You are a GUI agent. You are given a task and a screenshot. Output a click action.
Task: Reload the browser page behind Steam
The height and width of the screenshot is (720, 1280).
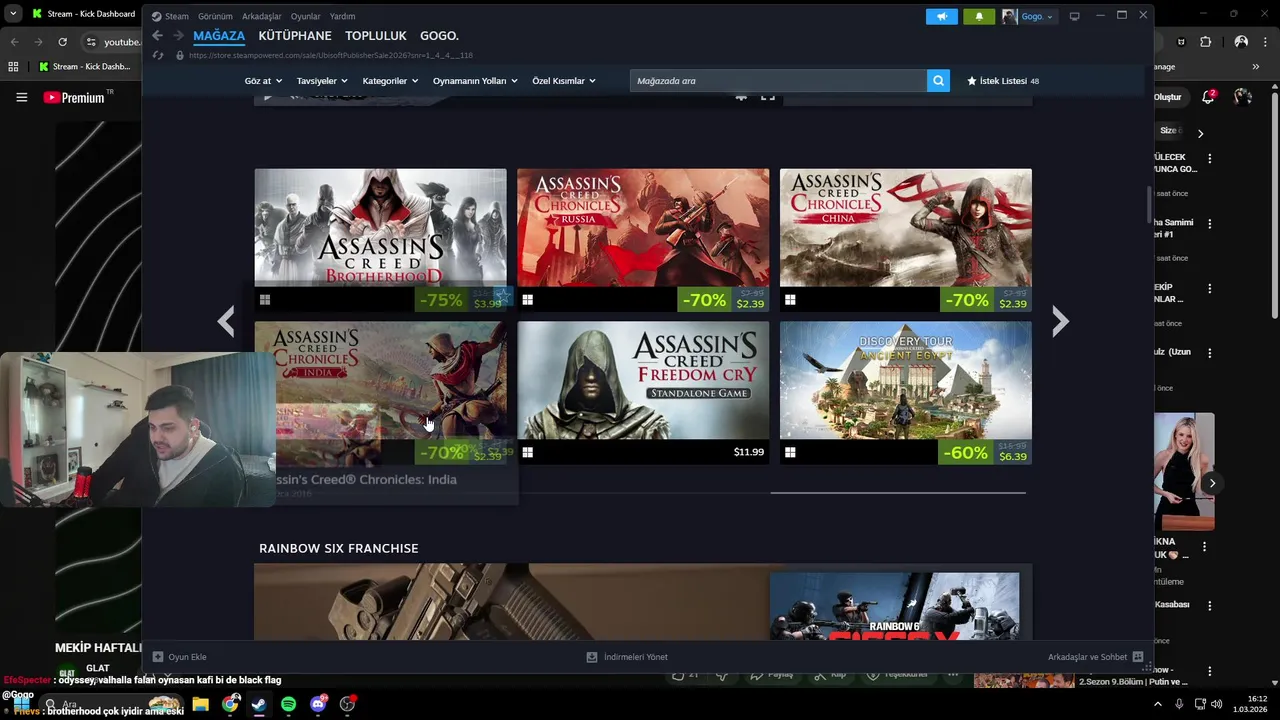(x=62, y=42)
